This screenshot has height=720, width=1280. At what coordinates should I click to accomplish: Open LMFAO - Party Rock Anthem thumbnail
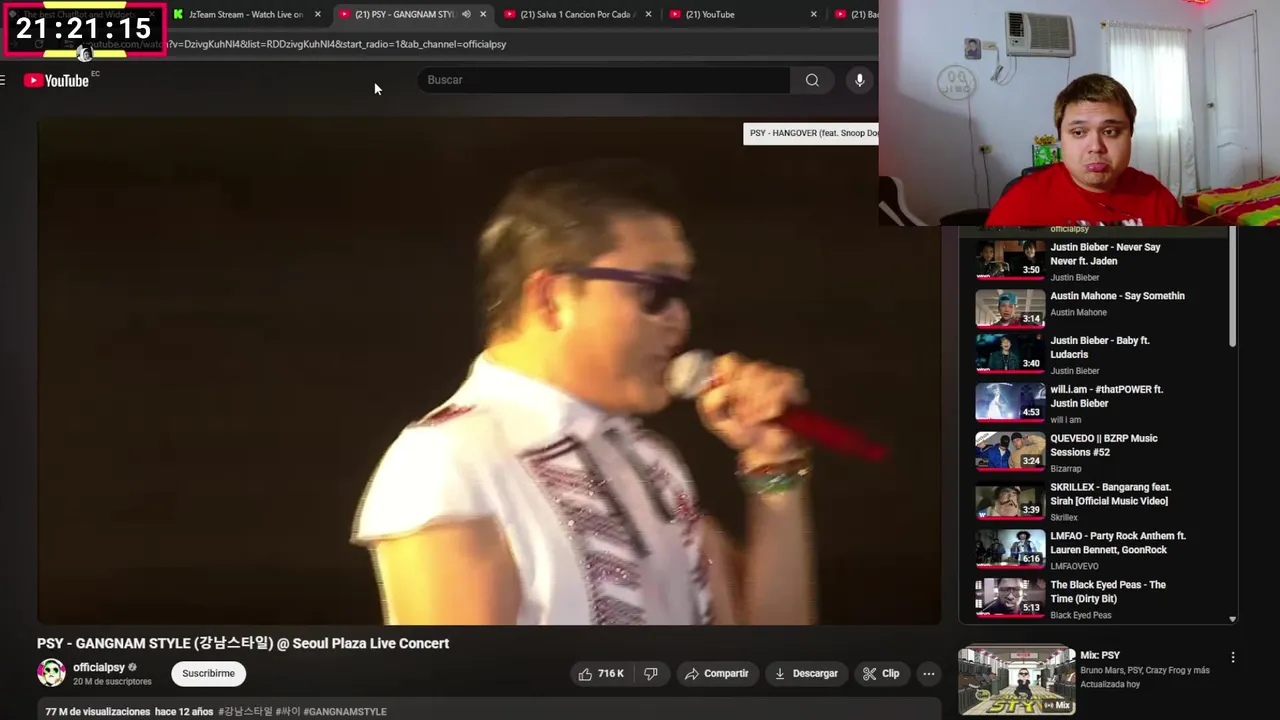(1010, 548)
